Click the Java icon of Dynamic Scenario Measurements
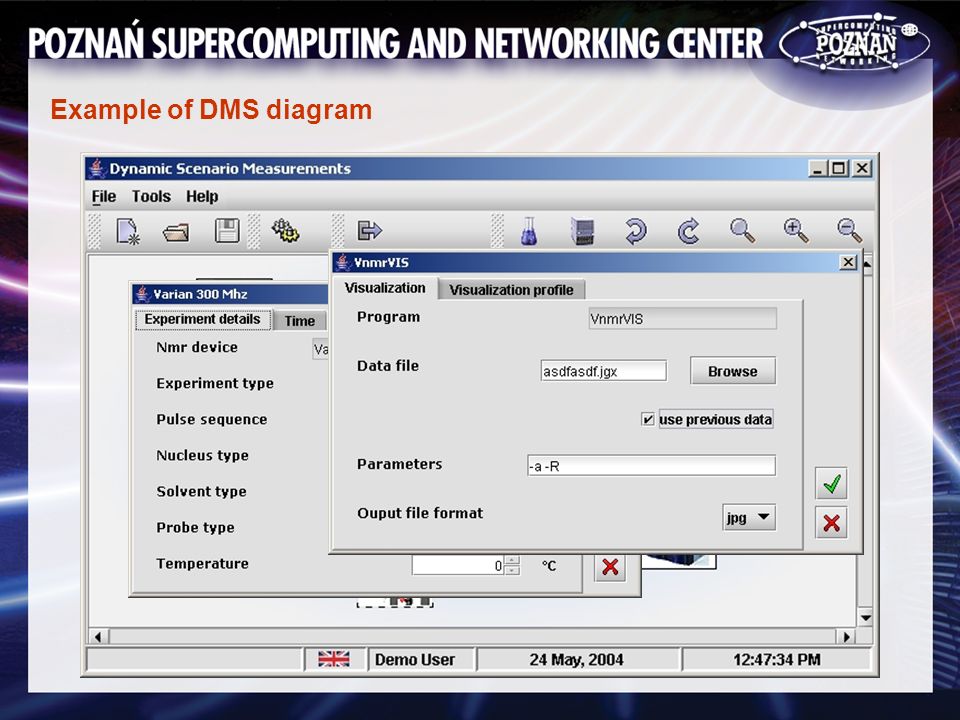 (x=96, y=168)
